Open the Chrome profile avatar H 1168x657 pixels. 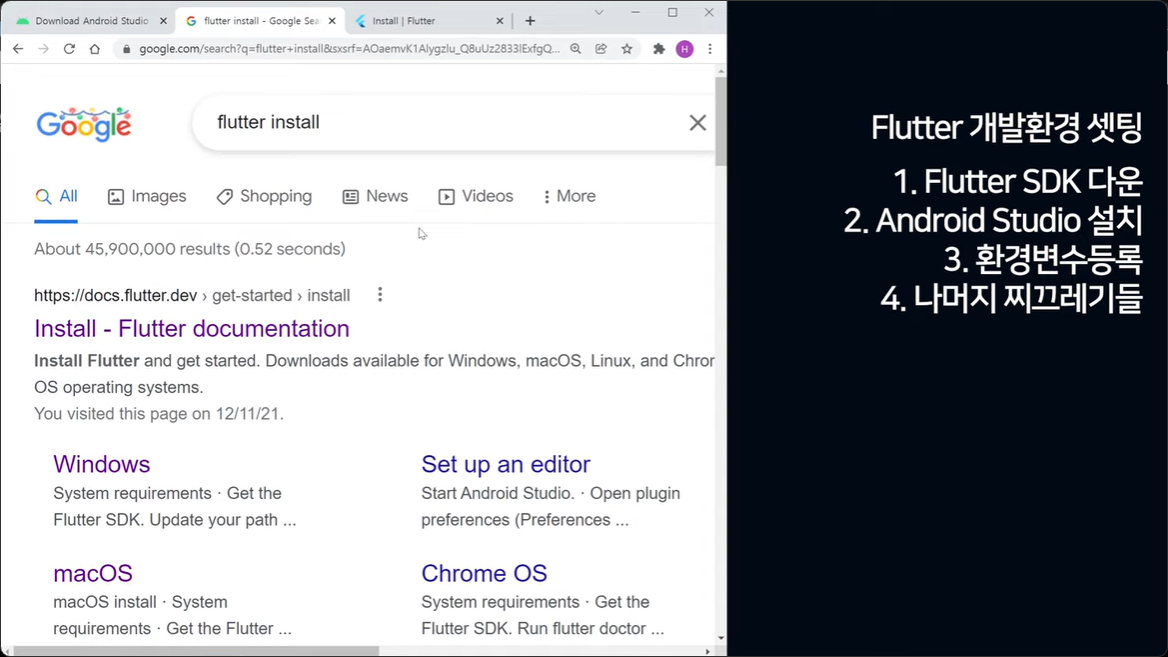pyautogui.click(x=685, y=49)
